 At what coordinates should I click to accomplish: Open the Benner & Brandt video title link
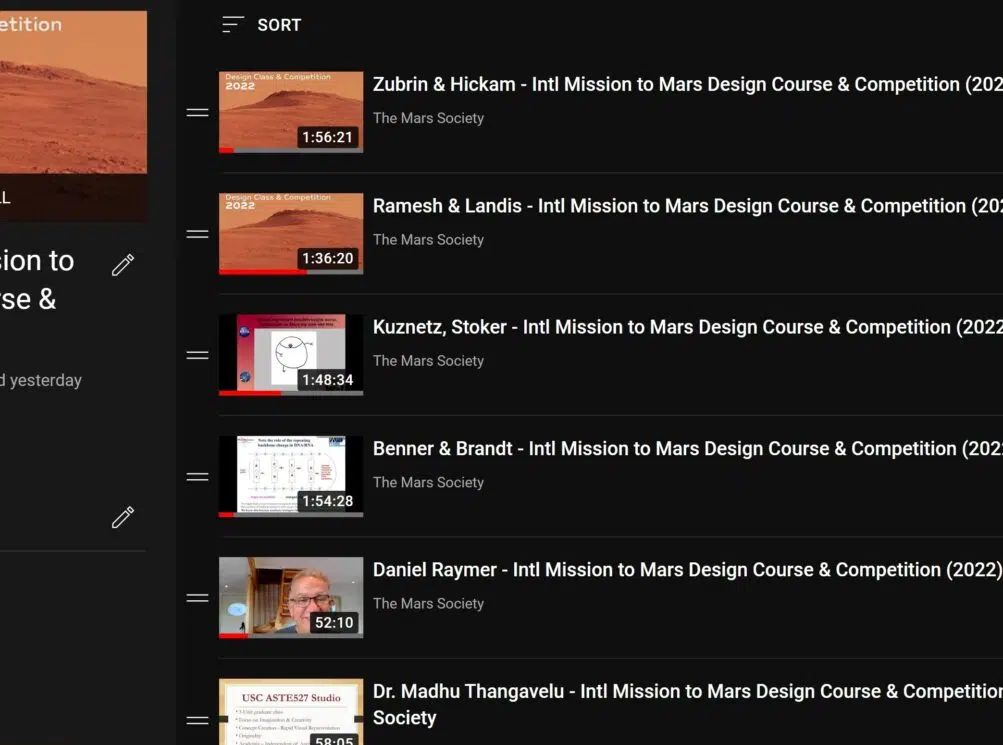pos(688,449)
